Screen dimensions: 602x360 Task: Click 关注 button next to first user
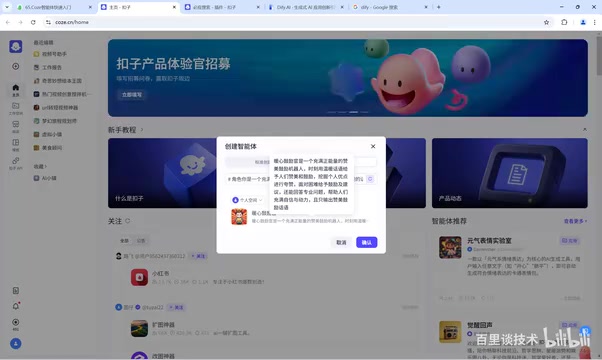(x=199, y=256)
